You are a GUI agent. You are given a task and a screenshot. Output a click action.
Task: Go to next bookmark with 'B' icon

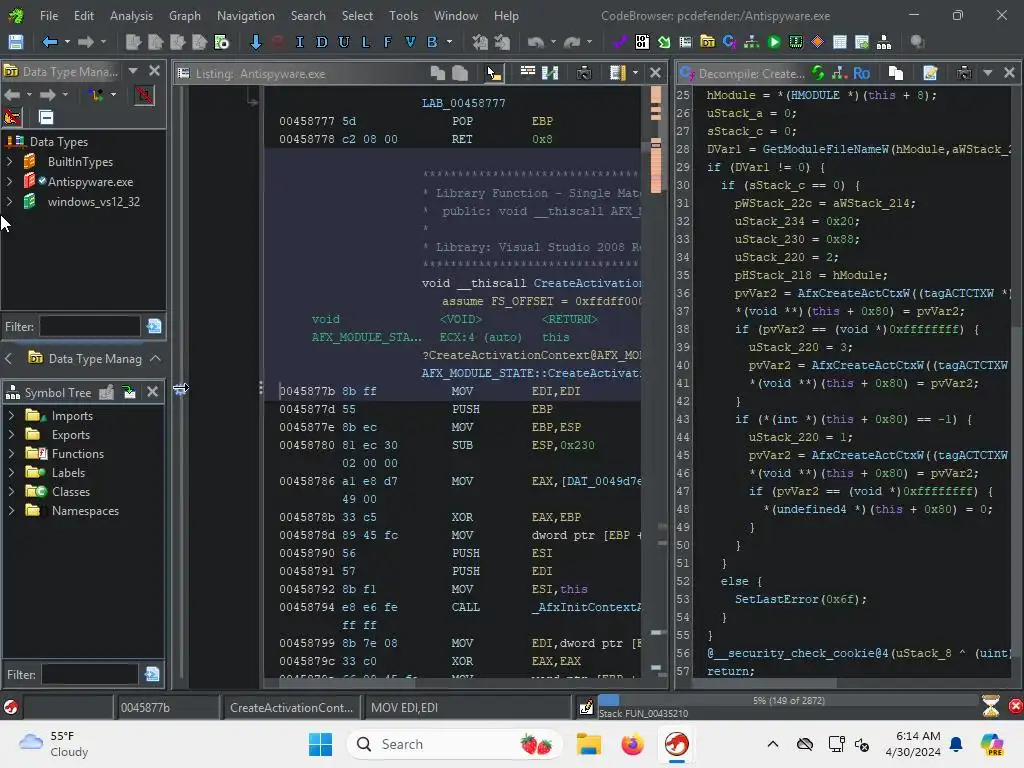coord(432,42)
